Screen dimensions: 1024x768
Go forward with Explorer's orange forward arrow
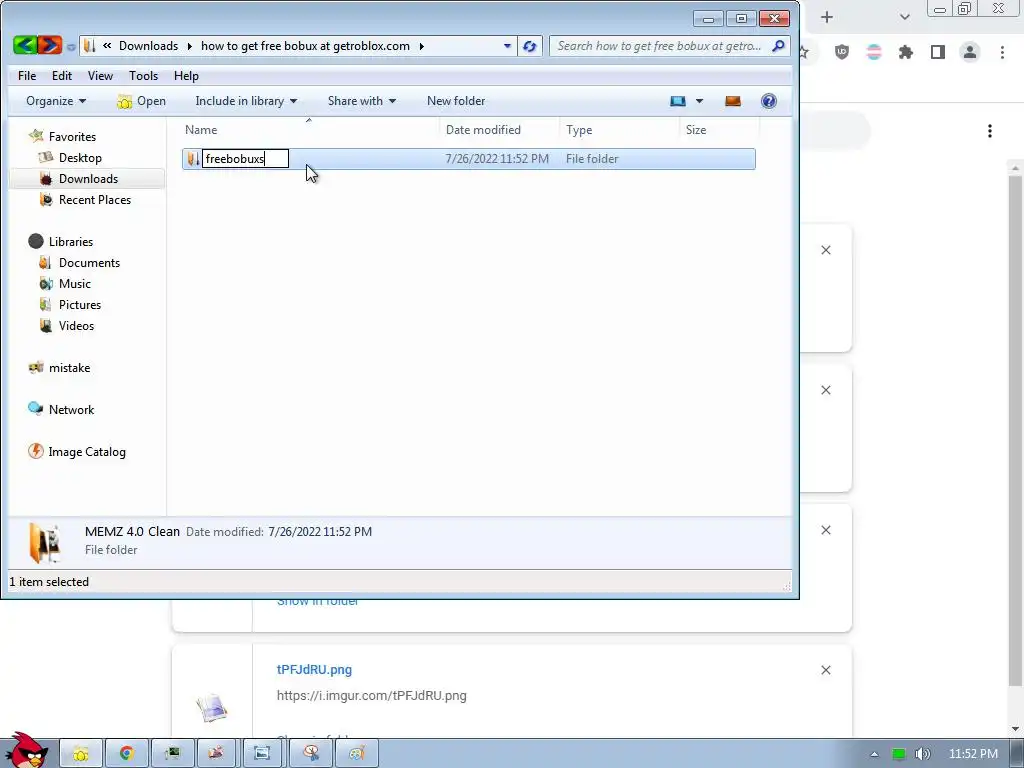(x=50, y=45)
